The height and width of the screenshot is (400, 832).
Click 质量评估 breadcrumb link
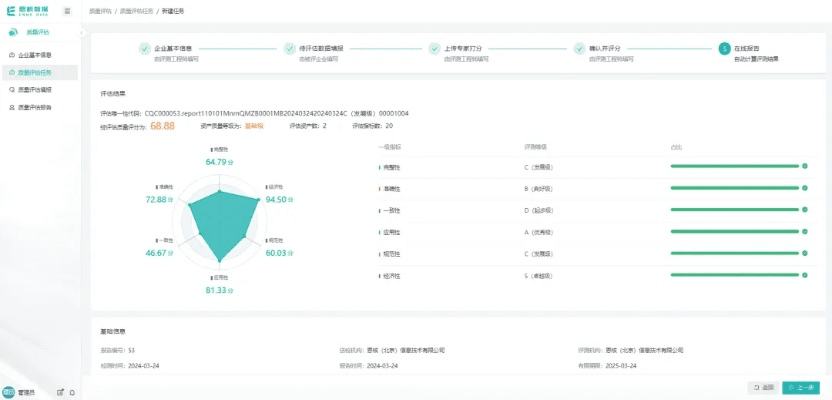pyautogui.click(x=102, y=10)
